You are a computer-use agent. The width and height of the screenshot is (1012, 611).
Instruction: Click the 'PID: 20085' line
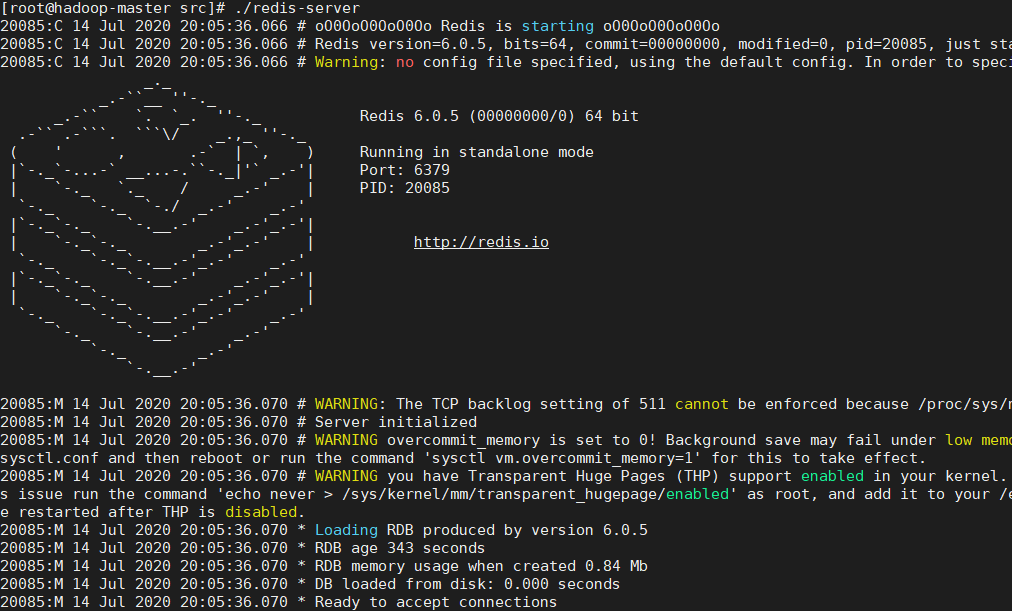[x=405, y=188]
